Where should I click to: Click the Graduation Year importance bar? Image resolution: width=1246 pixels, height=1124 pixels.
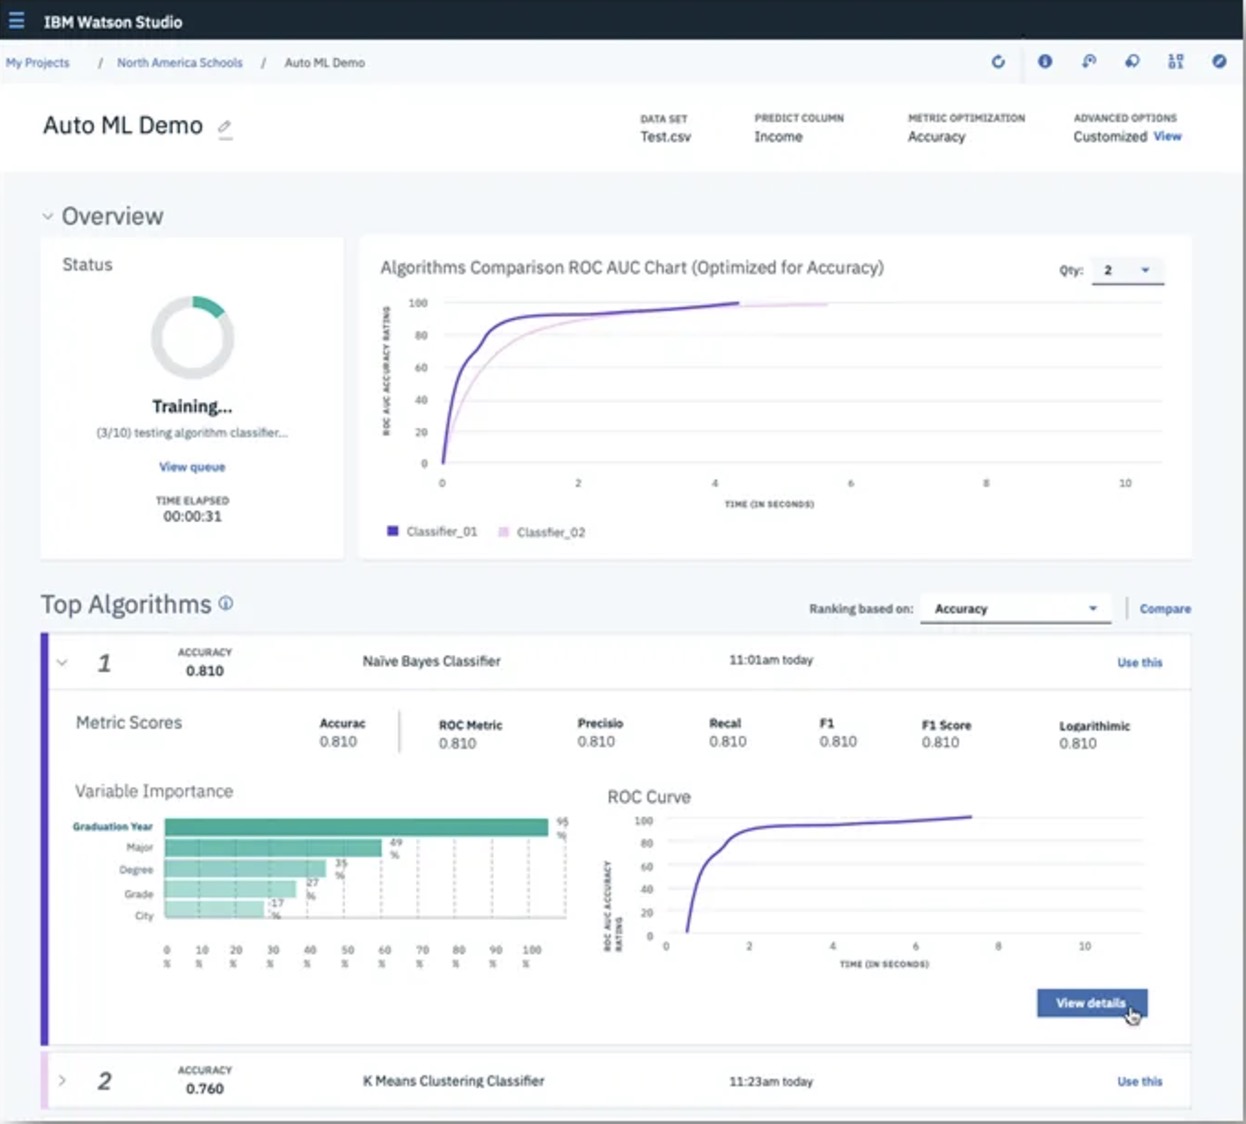(x=356, y=827)
